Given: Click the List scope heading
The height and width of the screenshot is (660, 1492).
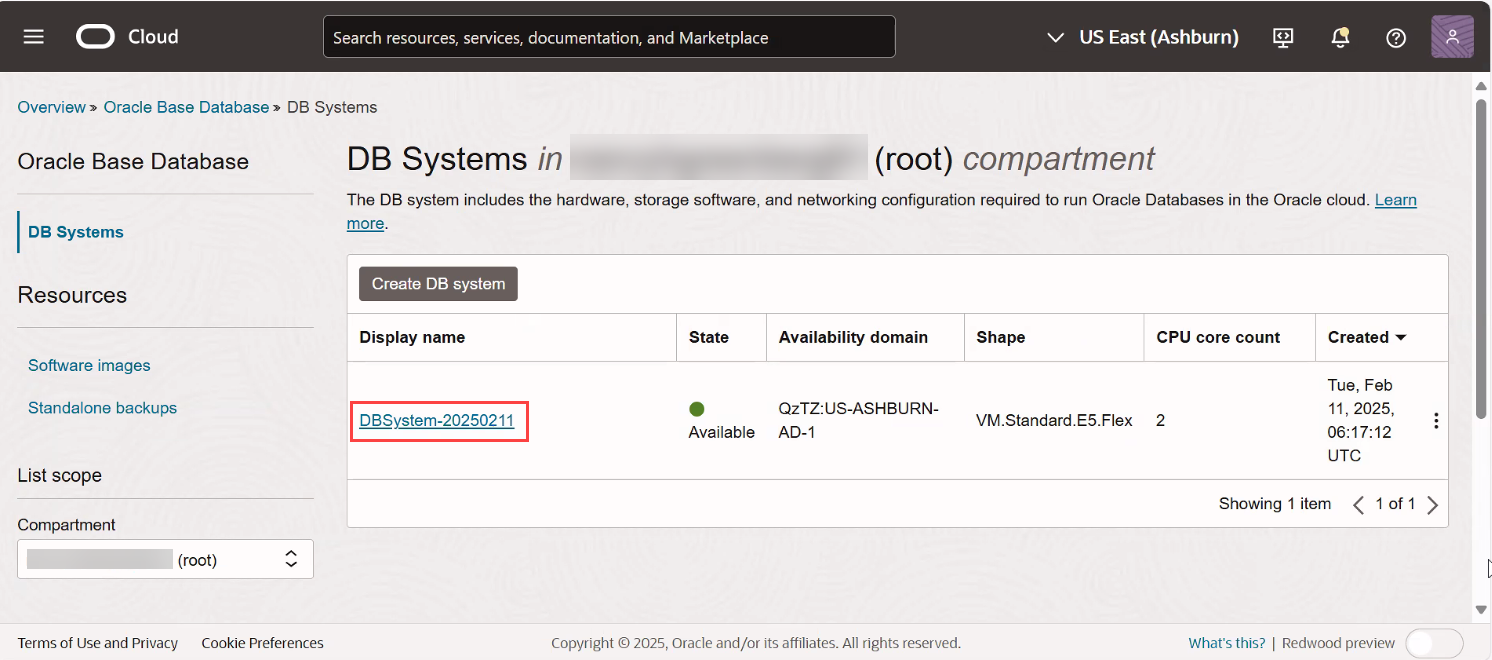Looking at the screenshot, I should point(60,475).
